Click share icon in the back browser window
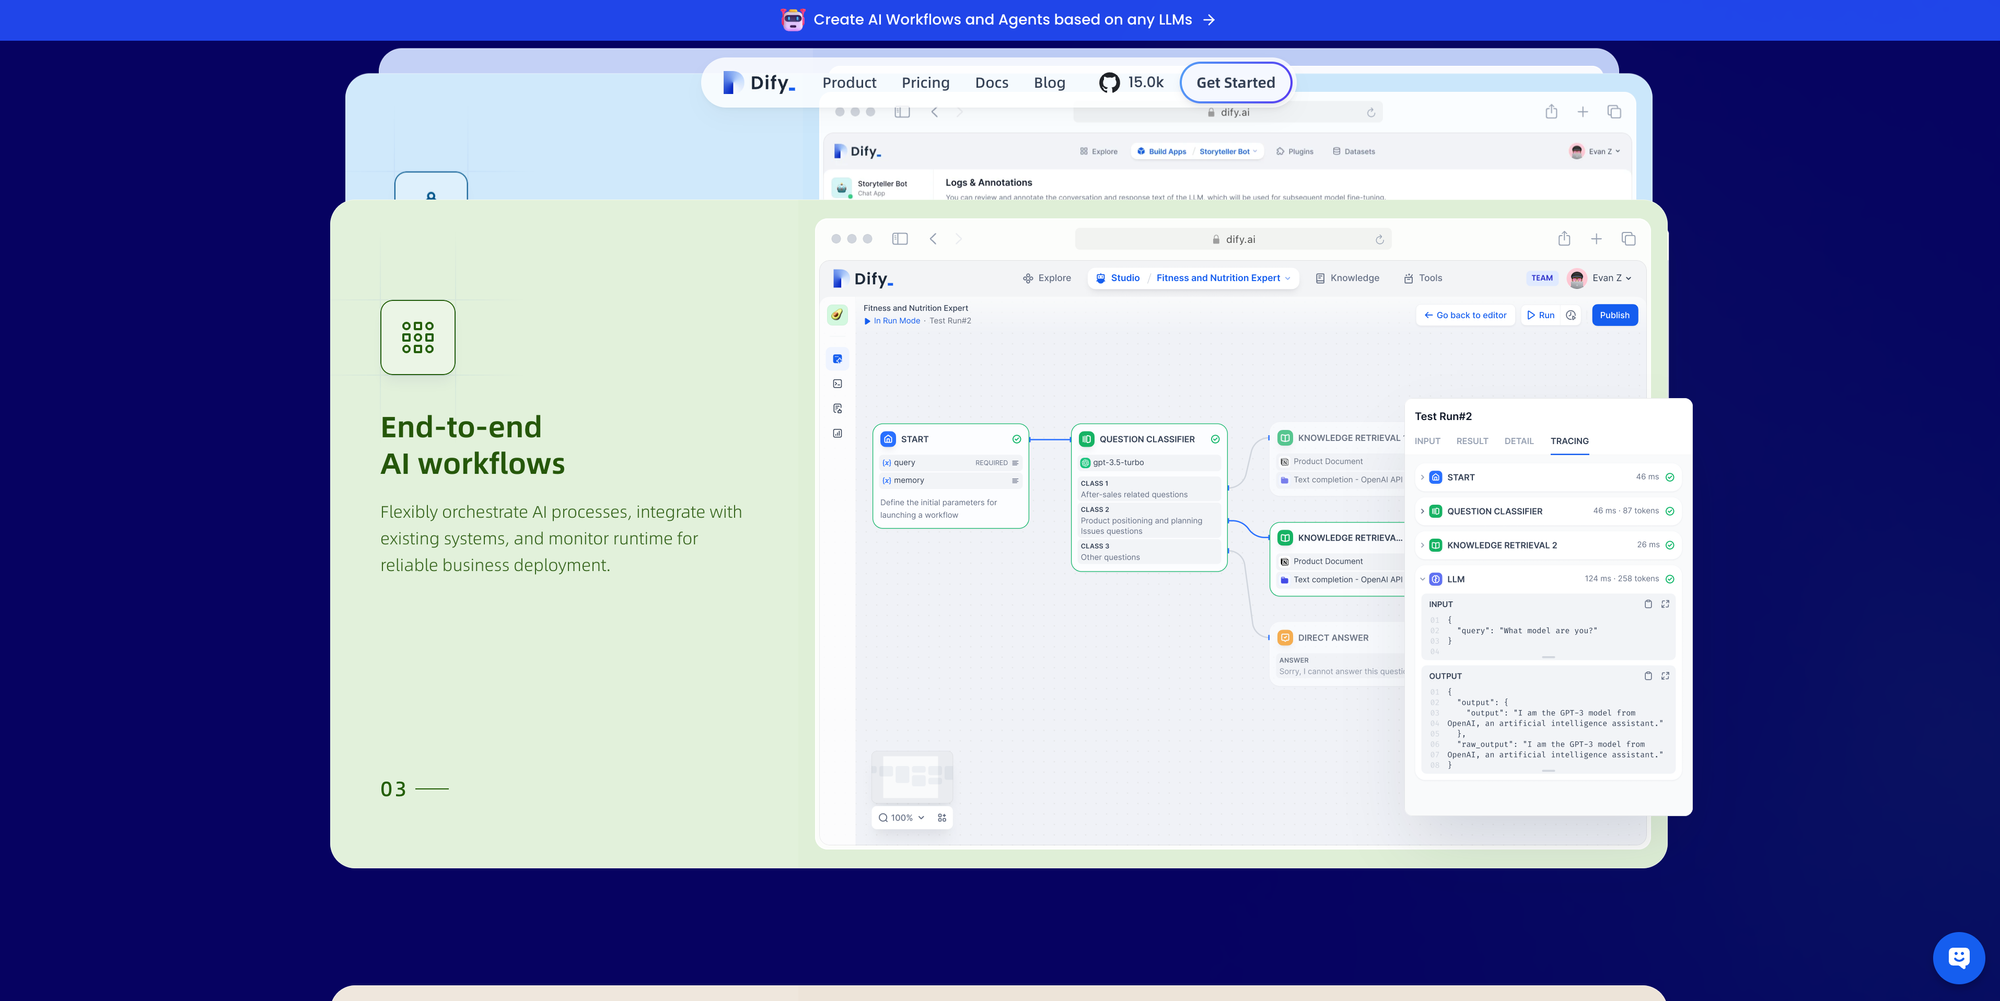This screenshot has height=1001, width=2000. pyautogui.click(x=1551, y=112)
